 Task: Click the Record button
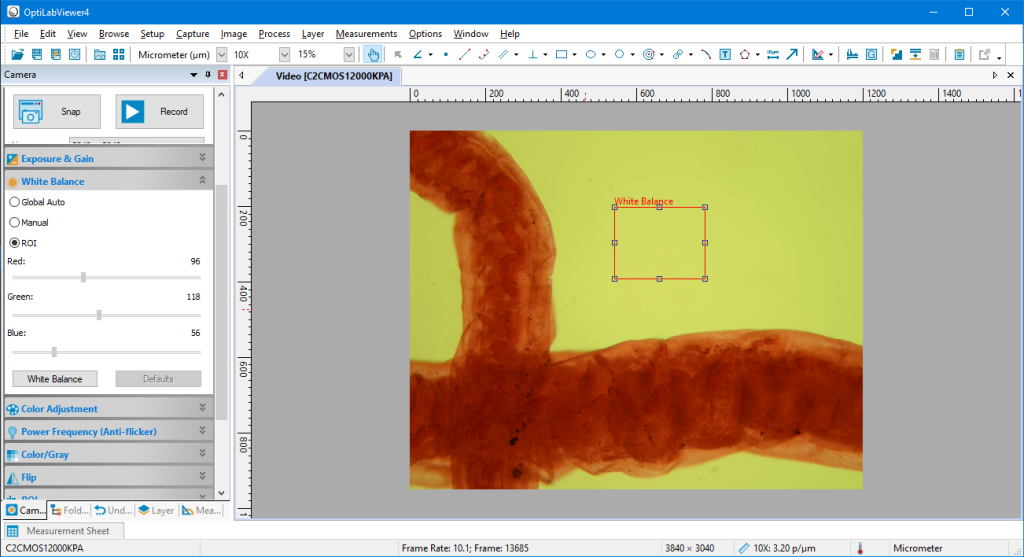[x=159, y=112]
